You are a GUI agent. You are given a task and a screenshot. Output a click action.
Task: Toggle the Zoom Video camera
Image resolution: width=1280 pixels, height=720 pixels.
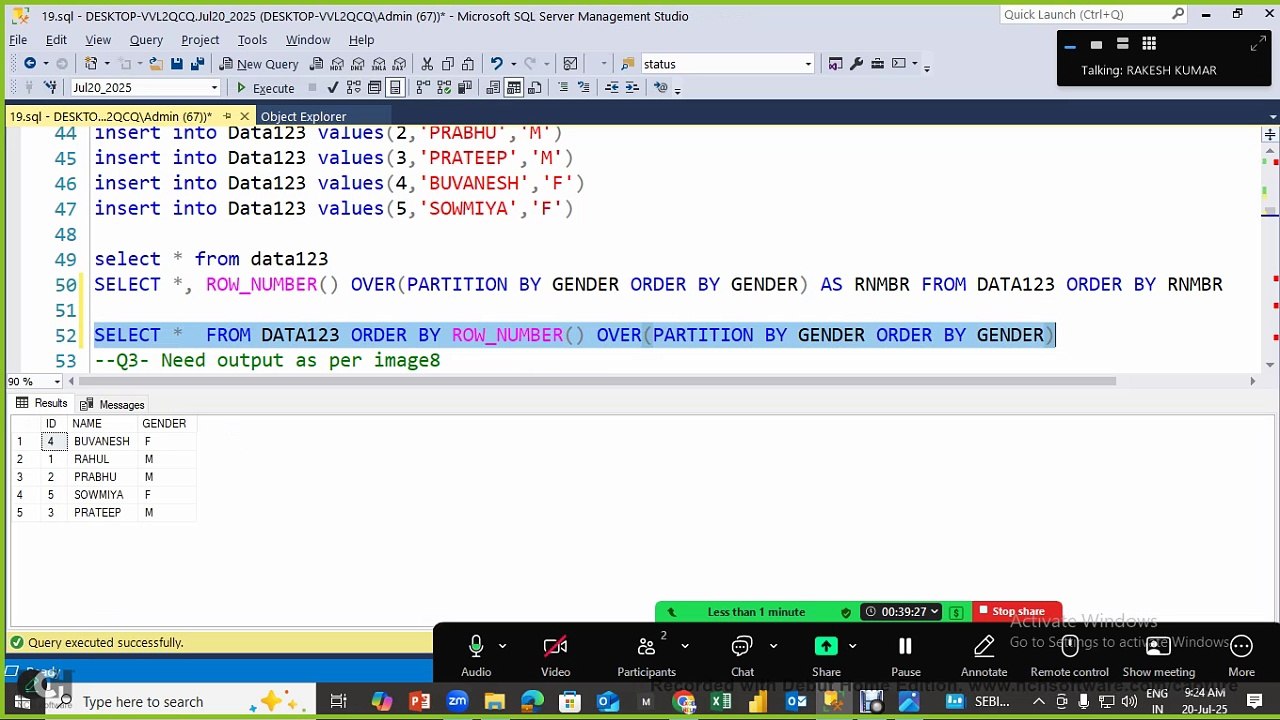(x=555, y=655)
